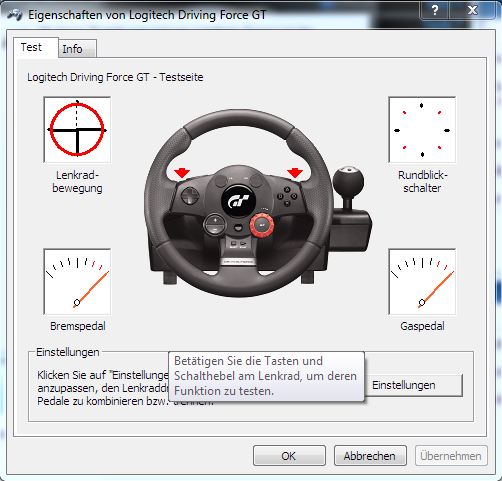Viewport: 502px width, 481px height.
Task: Click the Lenkradbewegung steering indicator
Action: coord(77,130)
